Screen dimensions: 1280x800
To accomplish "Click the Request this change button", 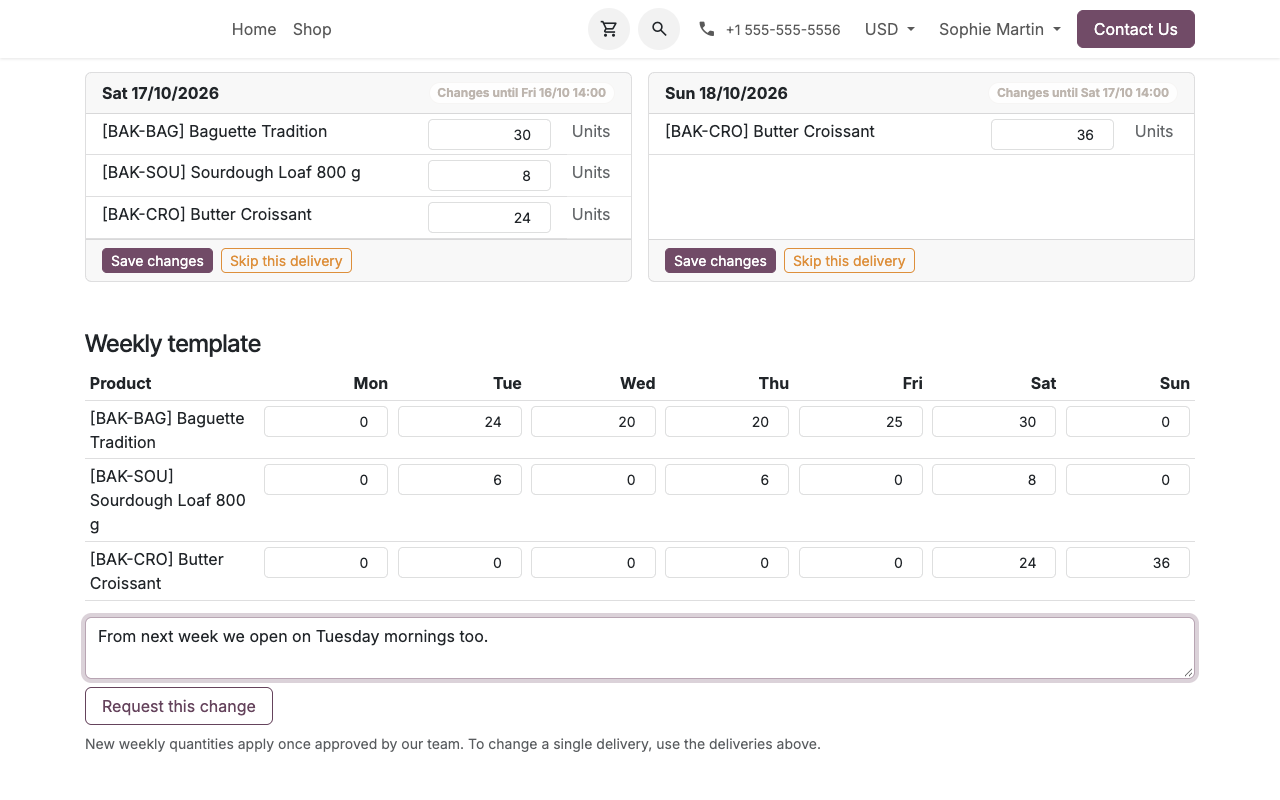I will click(x=179, y=706).
